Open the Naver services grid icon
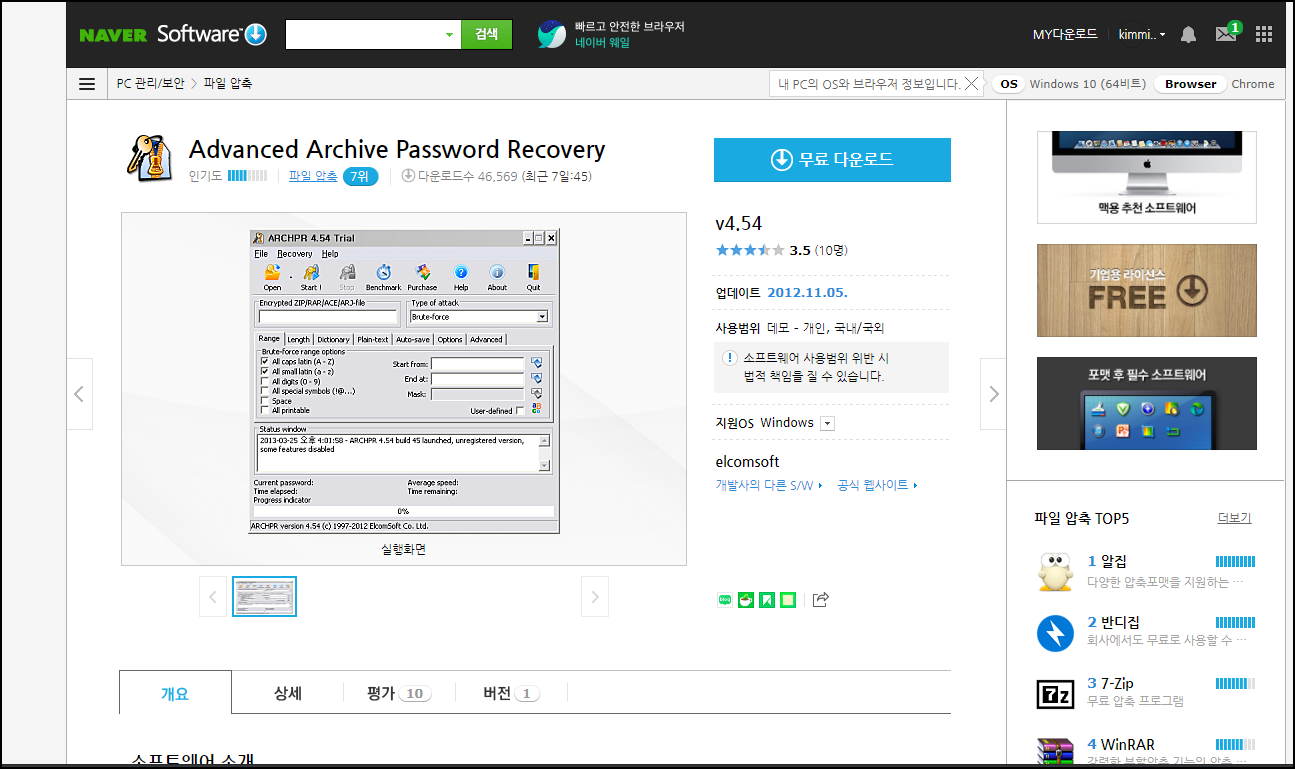The image size is (1295, 769). [1264, 34]
